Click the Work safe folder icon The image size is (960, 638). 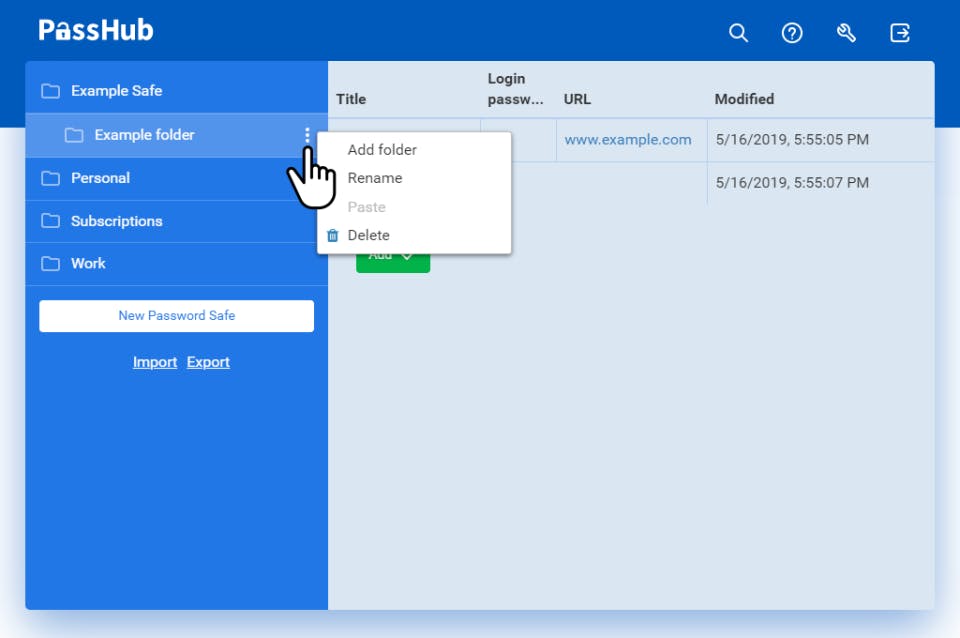point(50,264)
